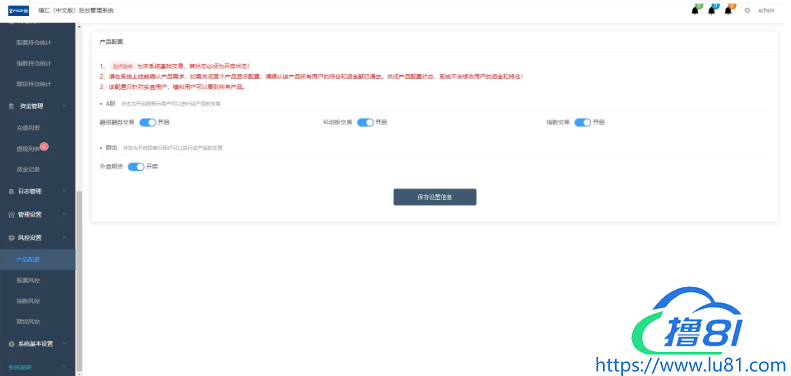Open the settings gear beside xchen

tap(747, 11)
